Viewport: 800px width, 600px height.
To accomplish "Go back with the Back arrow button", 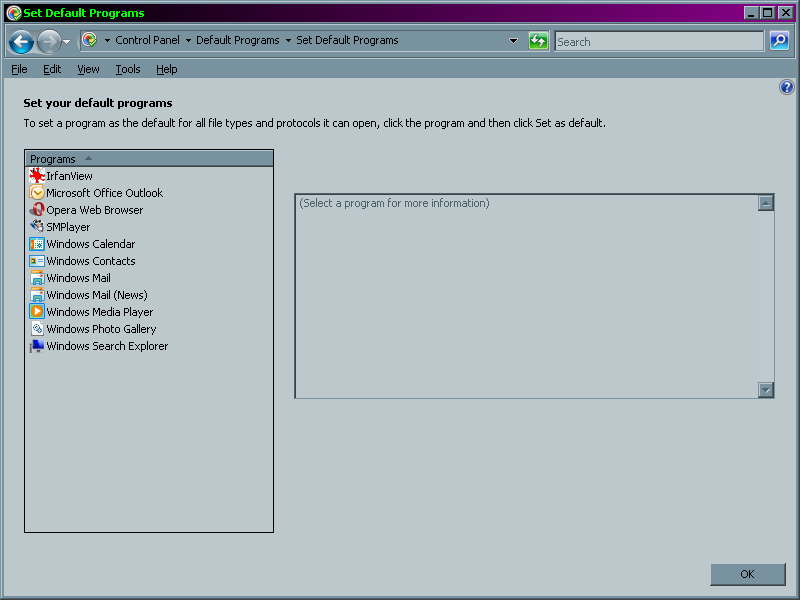I will [21, 41].
